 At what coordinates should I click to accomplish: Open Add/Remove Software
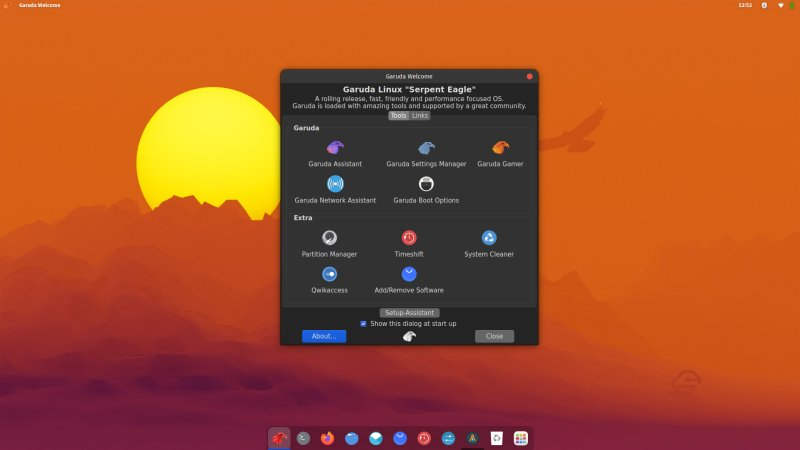click(x=409, y=280)
